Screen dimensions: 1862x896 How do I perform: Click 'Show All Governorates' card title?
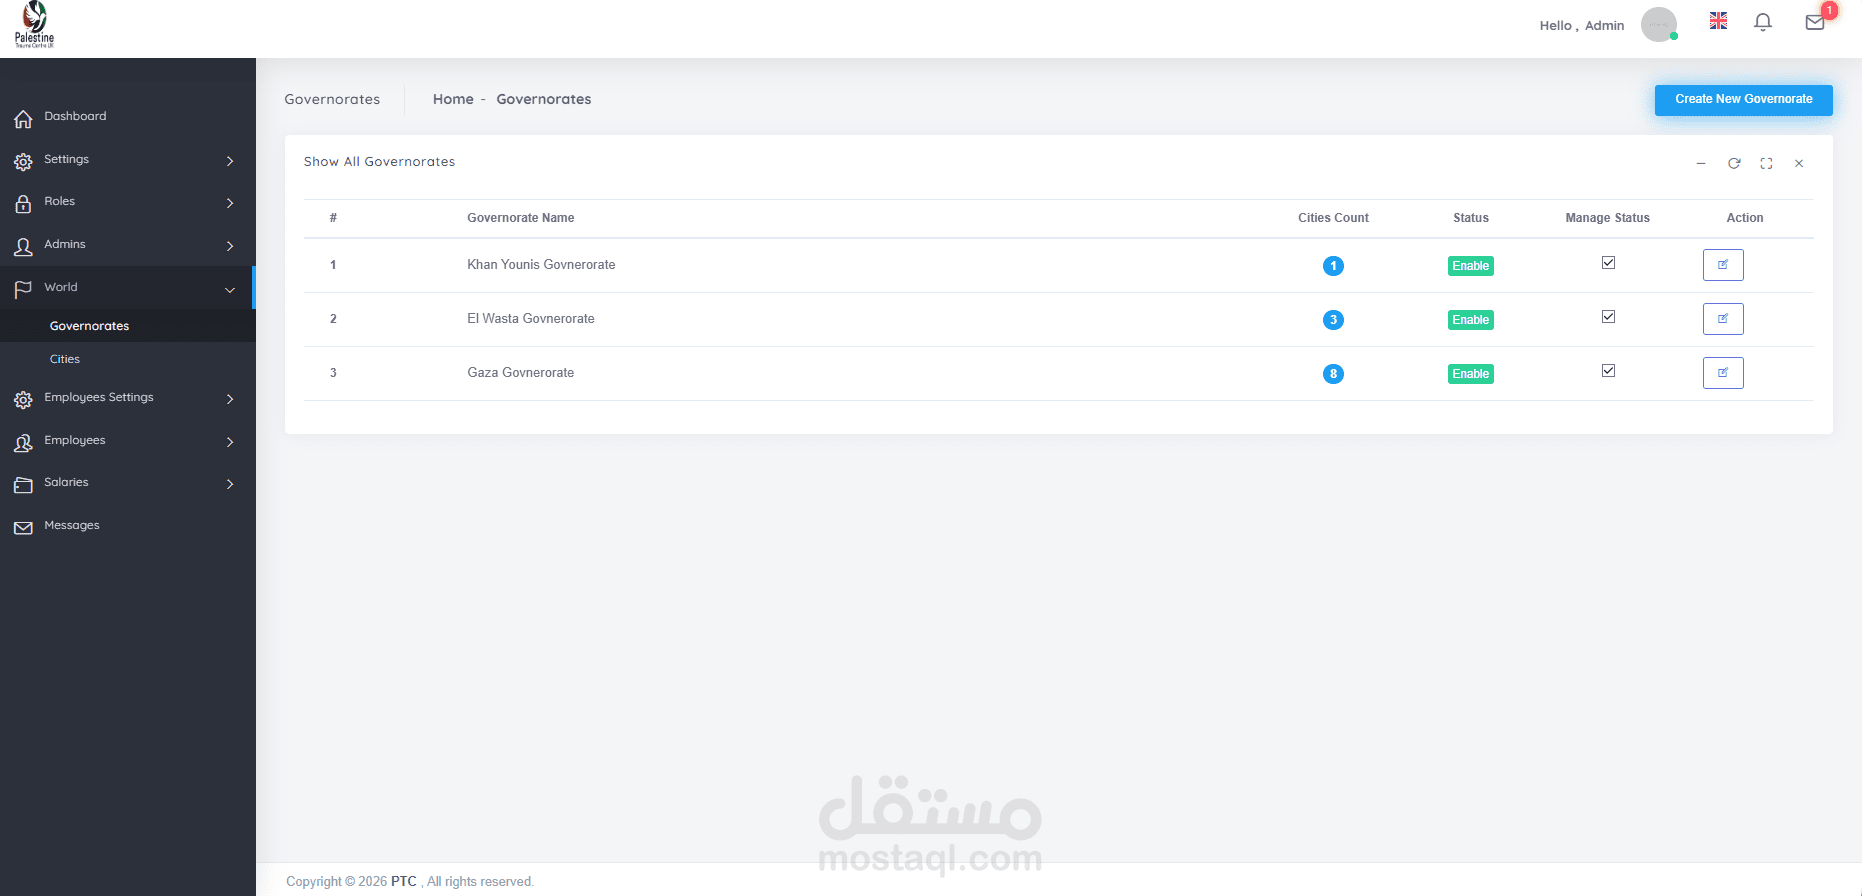[379, 162]
